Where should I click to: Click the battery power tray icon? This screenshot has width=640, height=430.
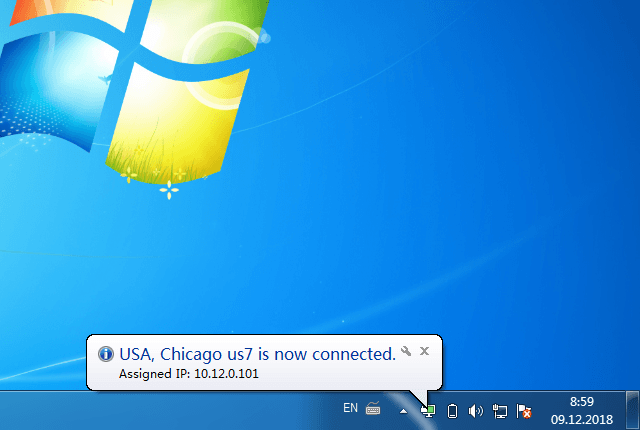pos(452,411)
